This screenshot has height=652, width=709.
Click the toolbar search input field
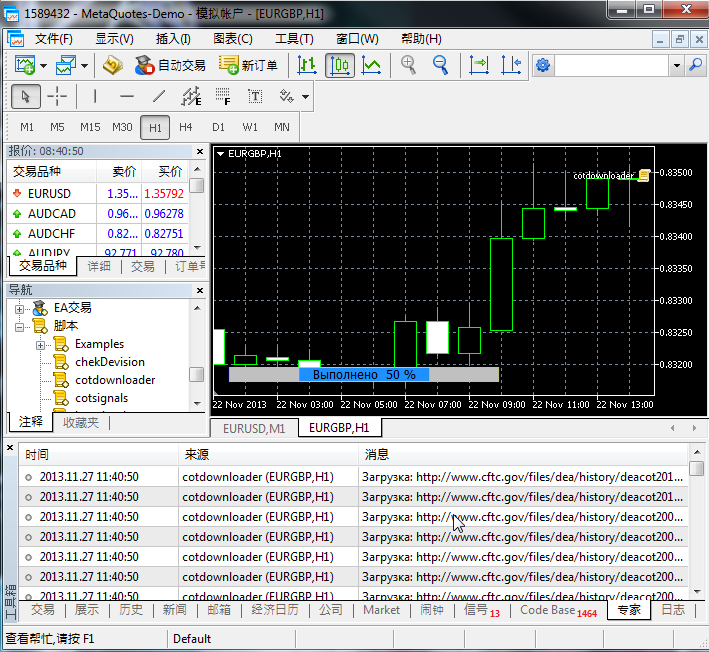coord(610,65)
